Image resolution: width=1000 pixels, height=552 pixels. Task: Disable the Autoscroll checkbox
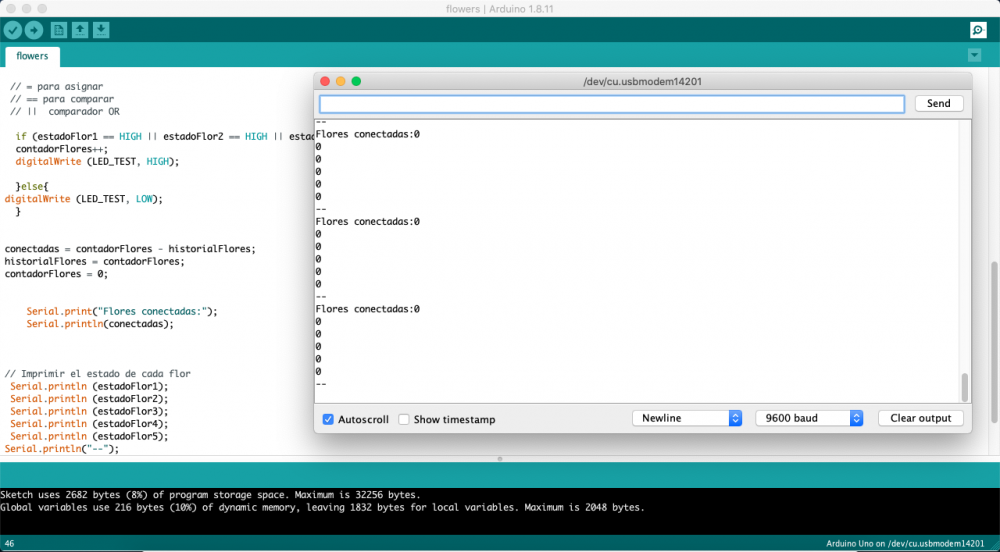(328, 419)
